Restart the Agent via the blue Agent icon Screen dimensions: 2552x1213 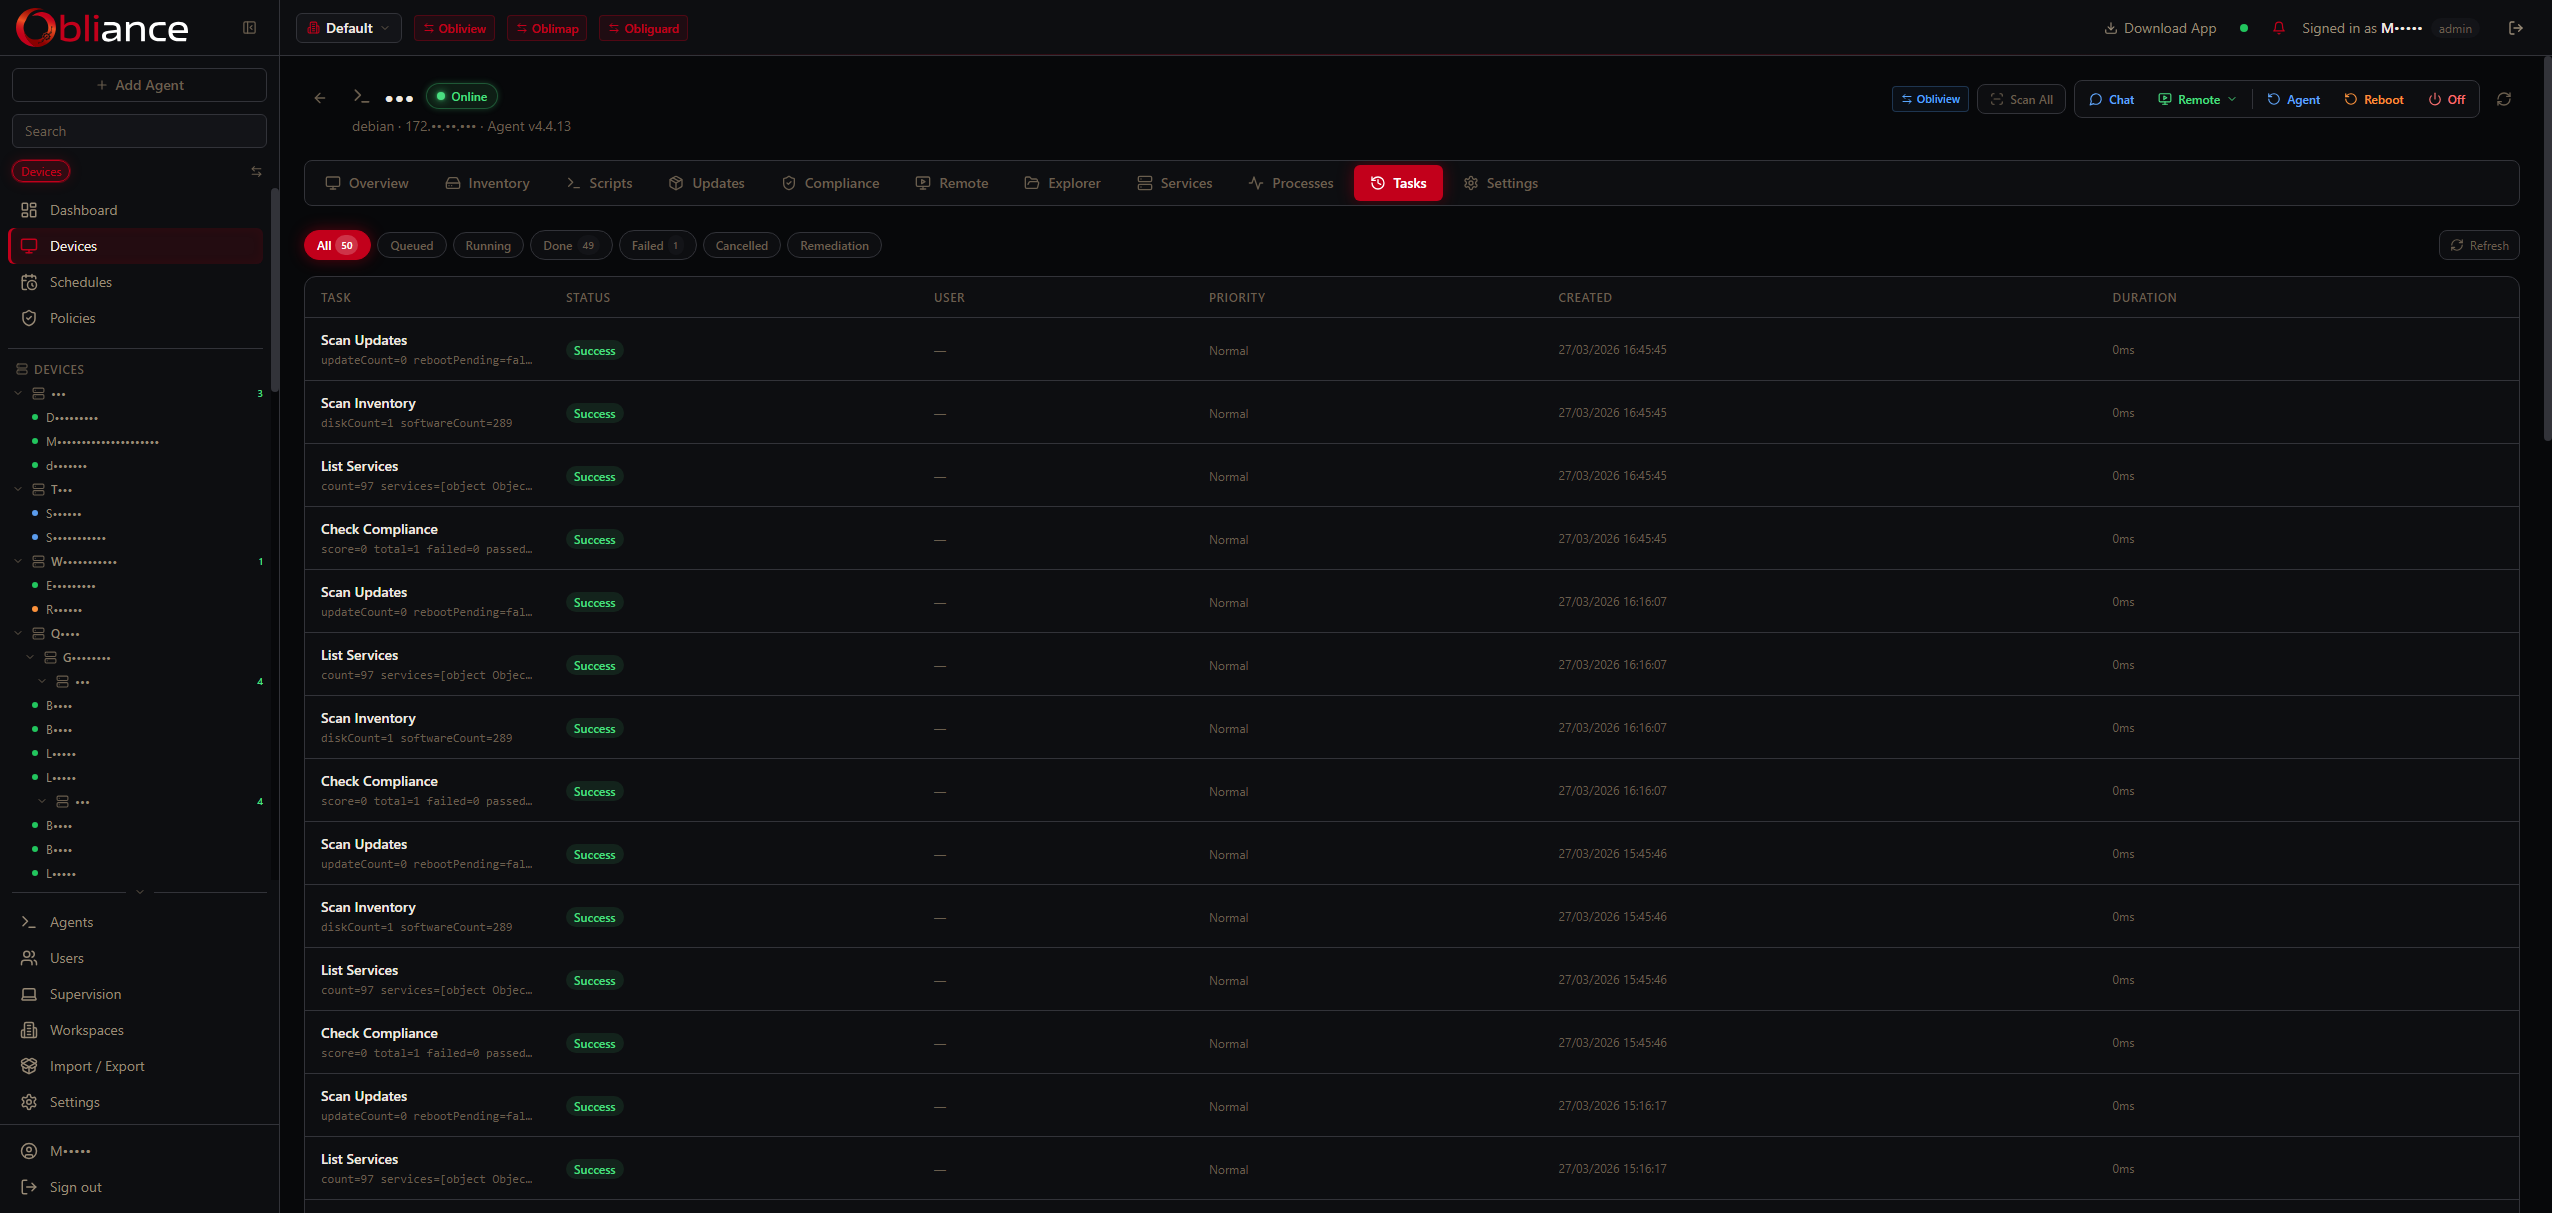click(x=2293, y=99)
